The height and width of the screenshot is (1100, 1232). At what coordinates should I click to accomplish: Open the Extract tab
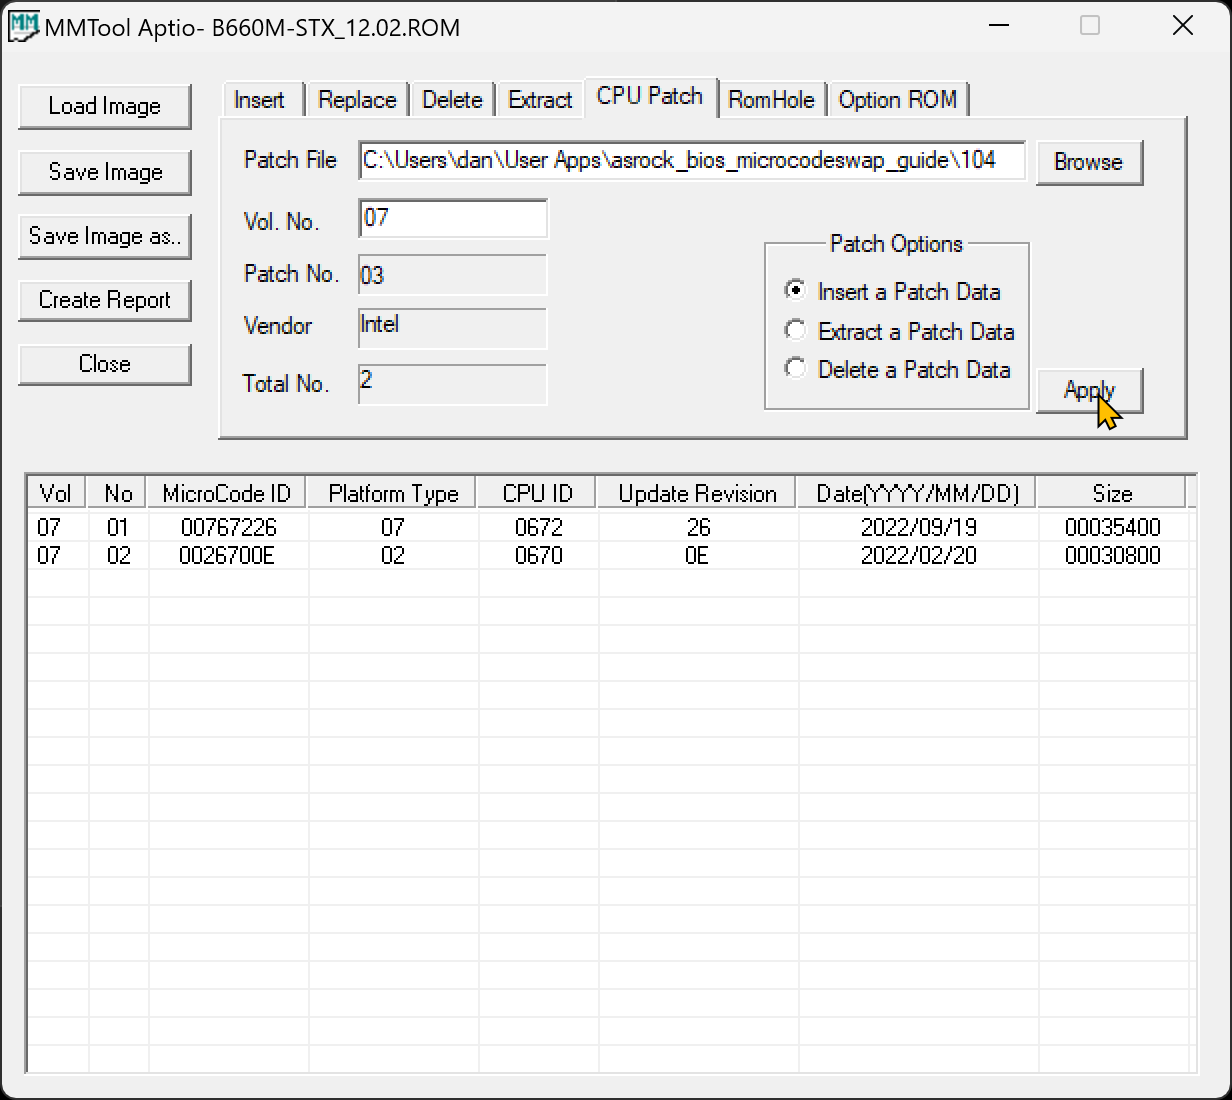click(540, 100)
